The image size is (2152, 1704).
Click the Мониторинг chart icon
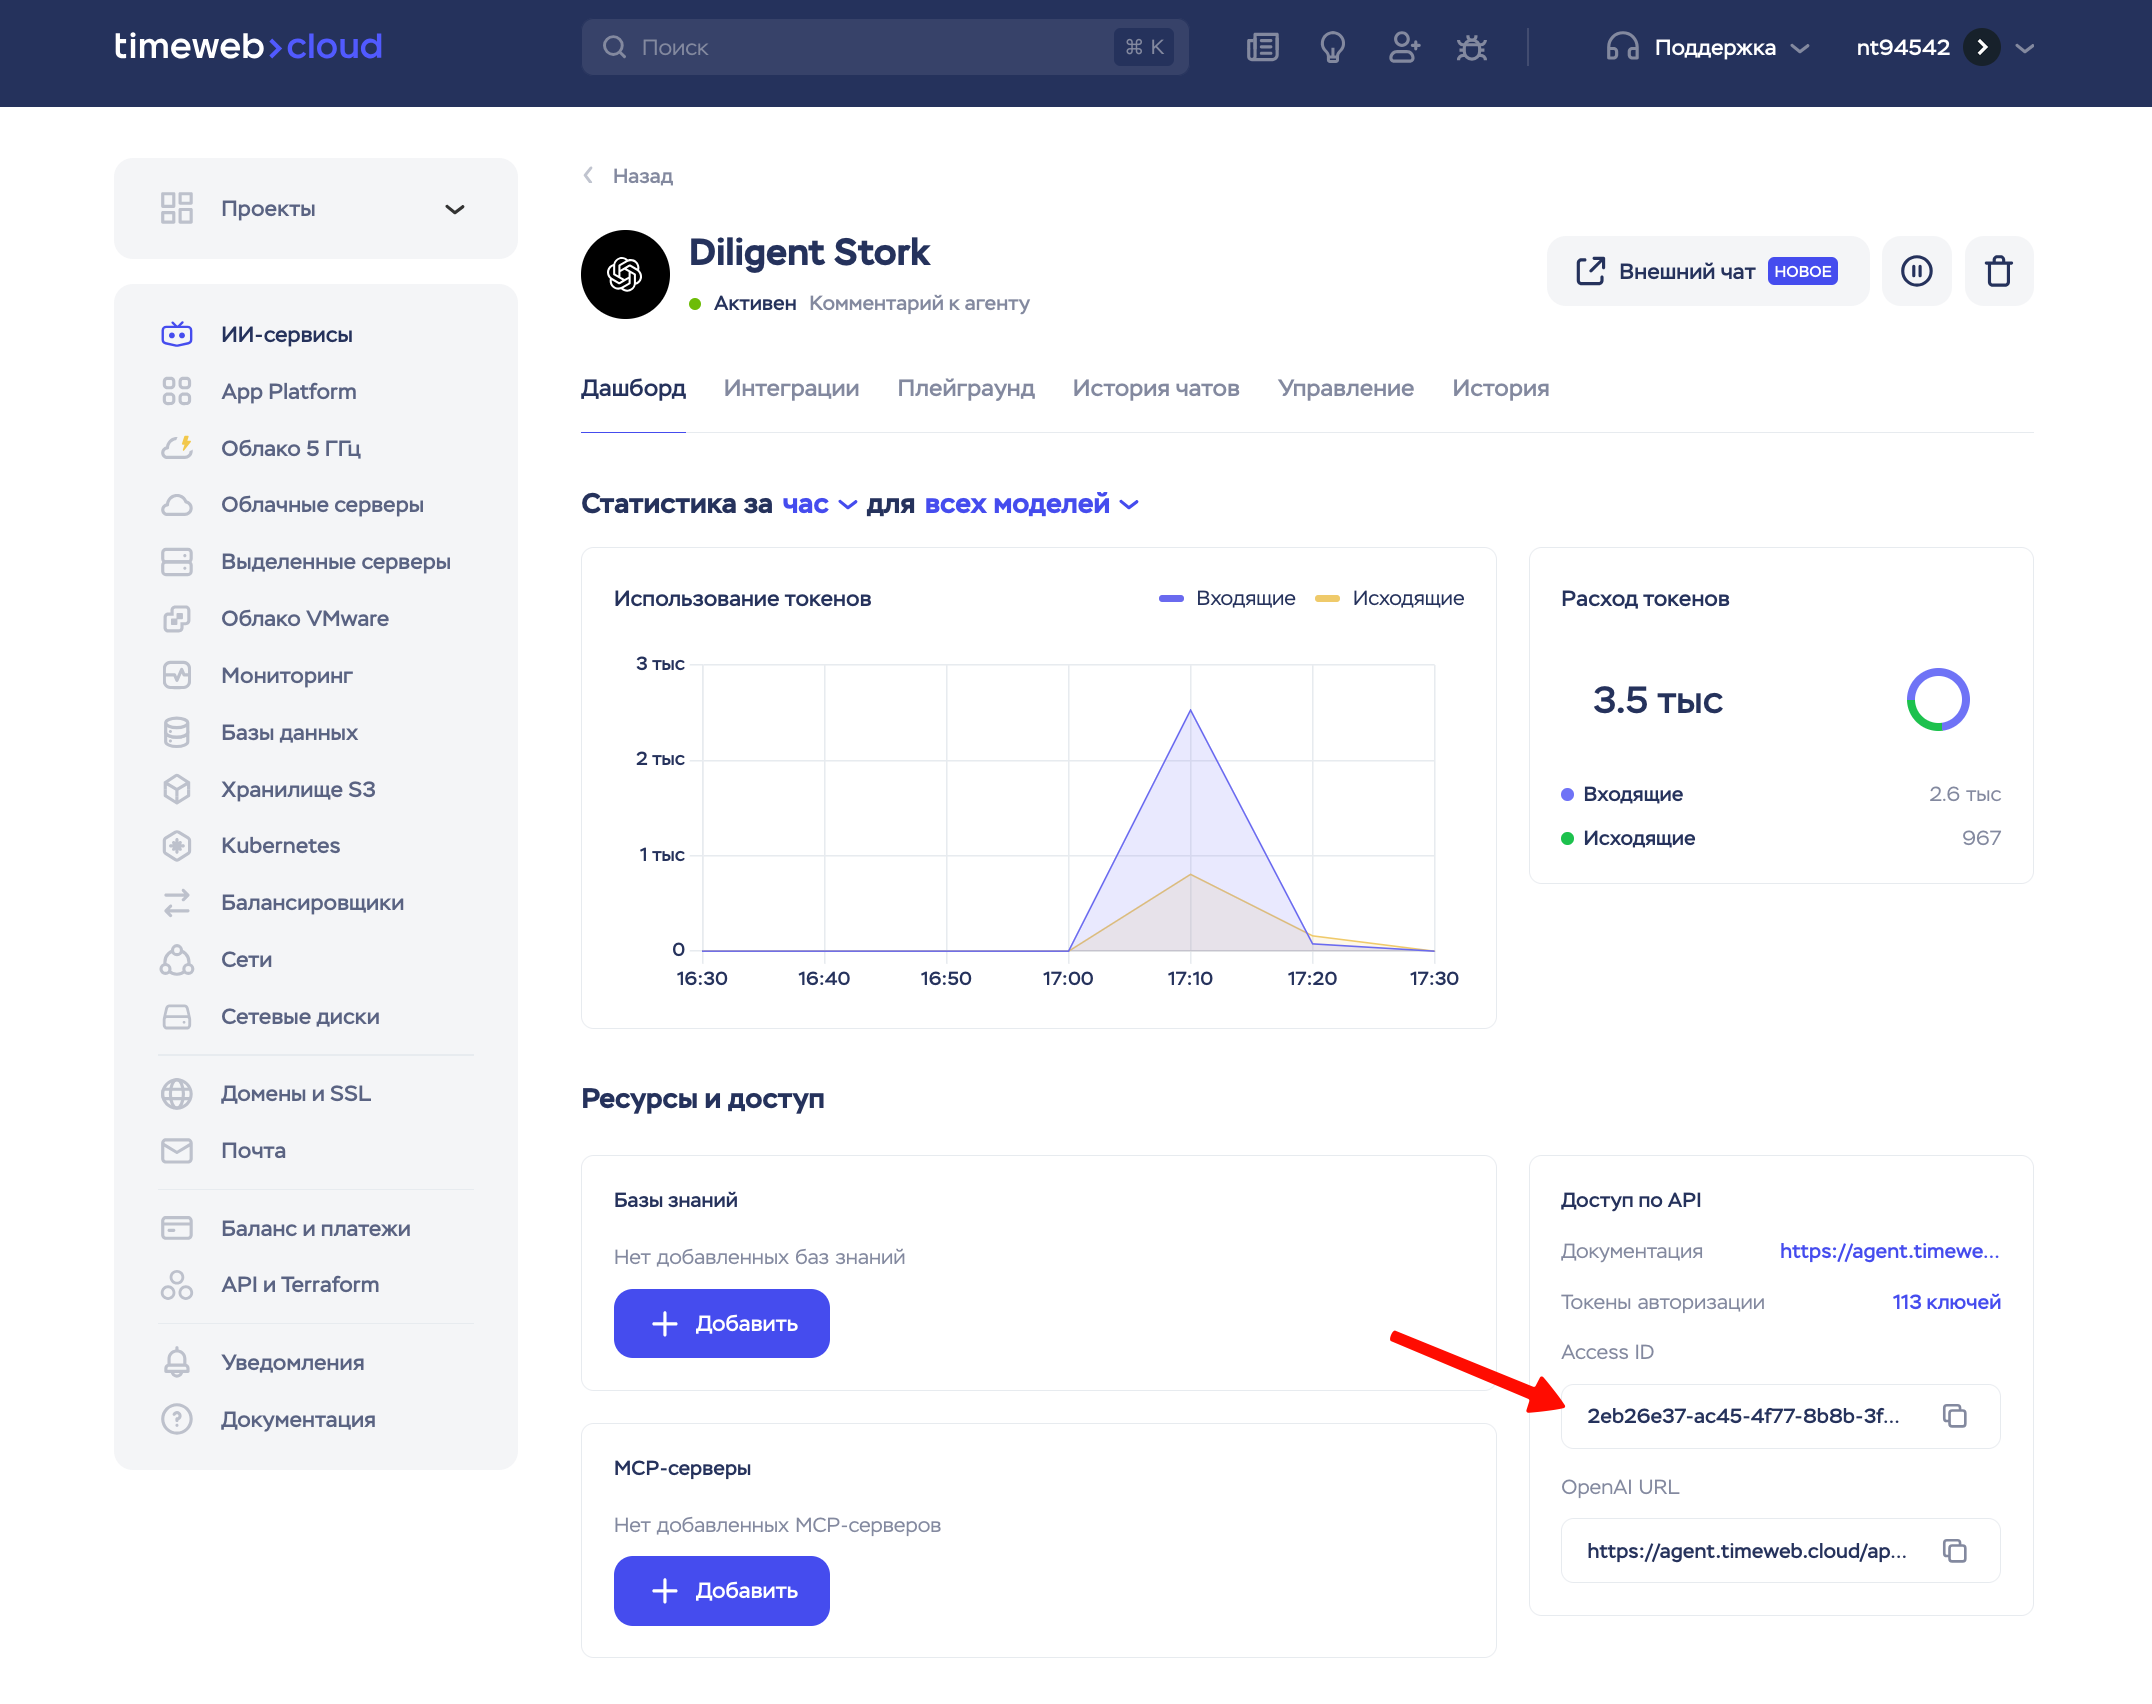click(177, 676)
